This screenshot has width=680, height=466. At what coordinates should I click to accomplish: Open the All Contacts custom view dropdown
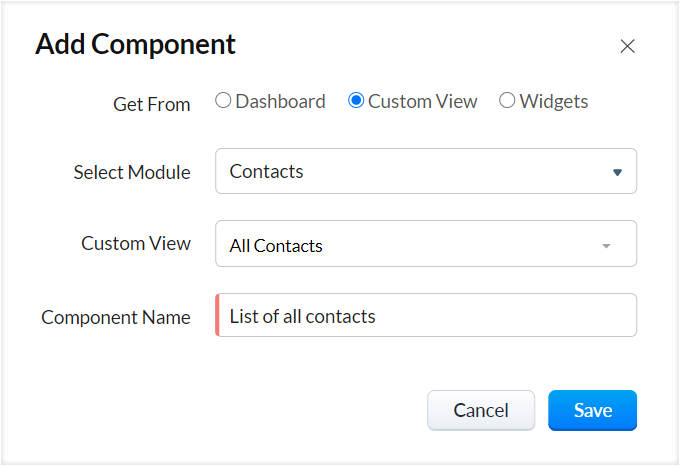pos(410,244)
